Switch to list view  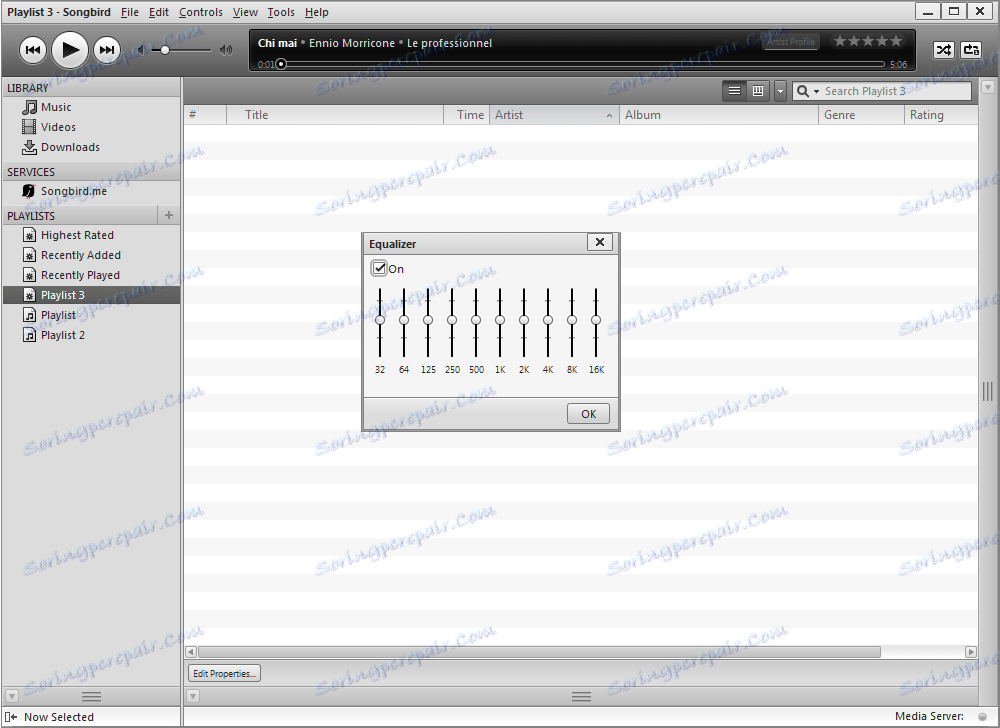click(x=734, y=91)
